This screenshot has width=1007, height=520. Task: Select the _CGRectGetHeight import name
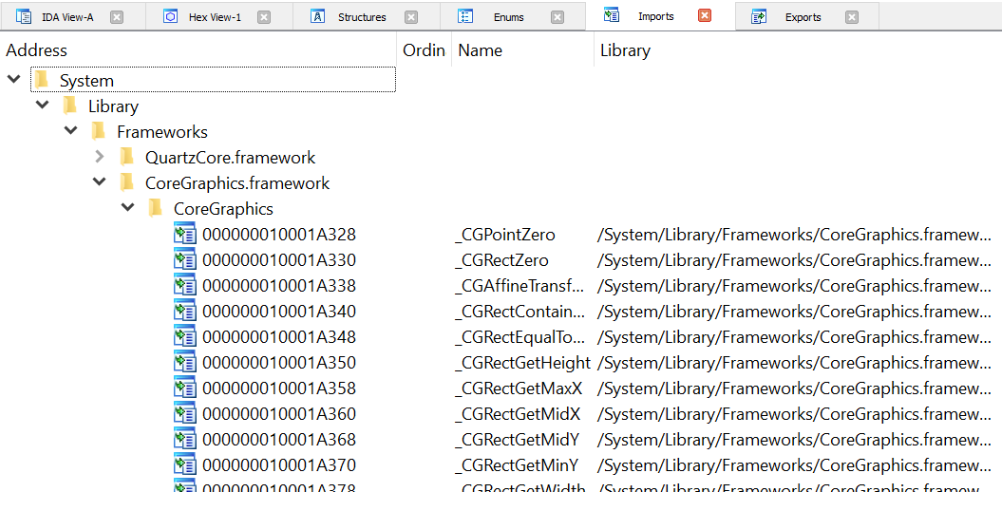523,363
